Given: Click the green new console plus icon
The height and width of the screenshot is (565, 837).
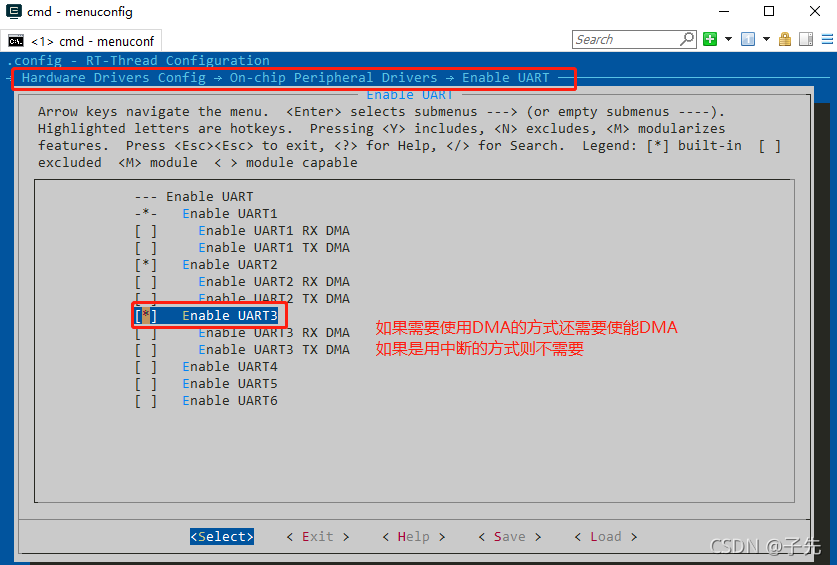Looking at the screenshot, I should 710,39.
